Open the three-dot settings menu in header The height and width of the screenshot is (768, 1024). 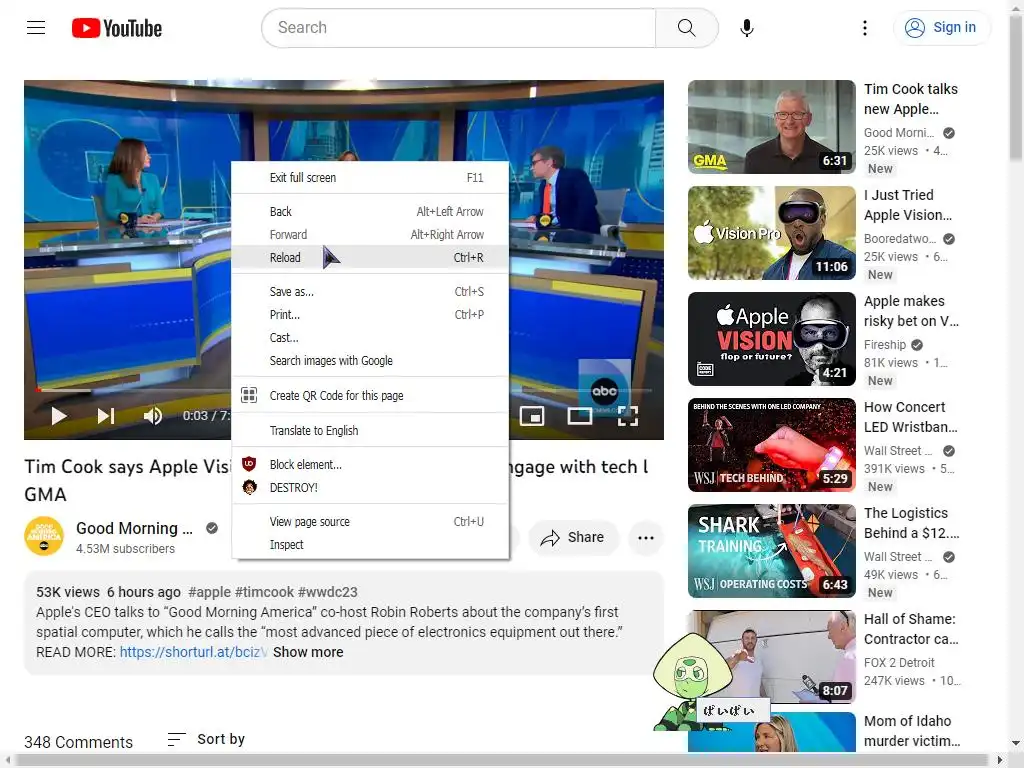(865, 27)
